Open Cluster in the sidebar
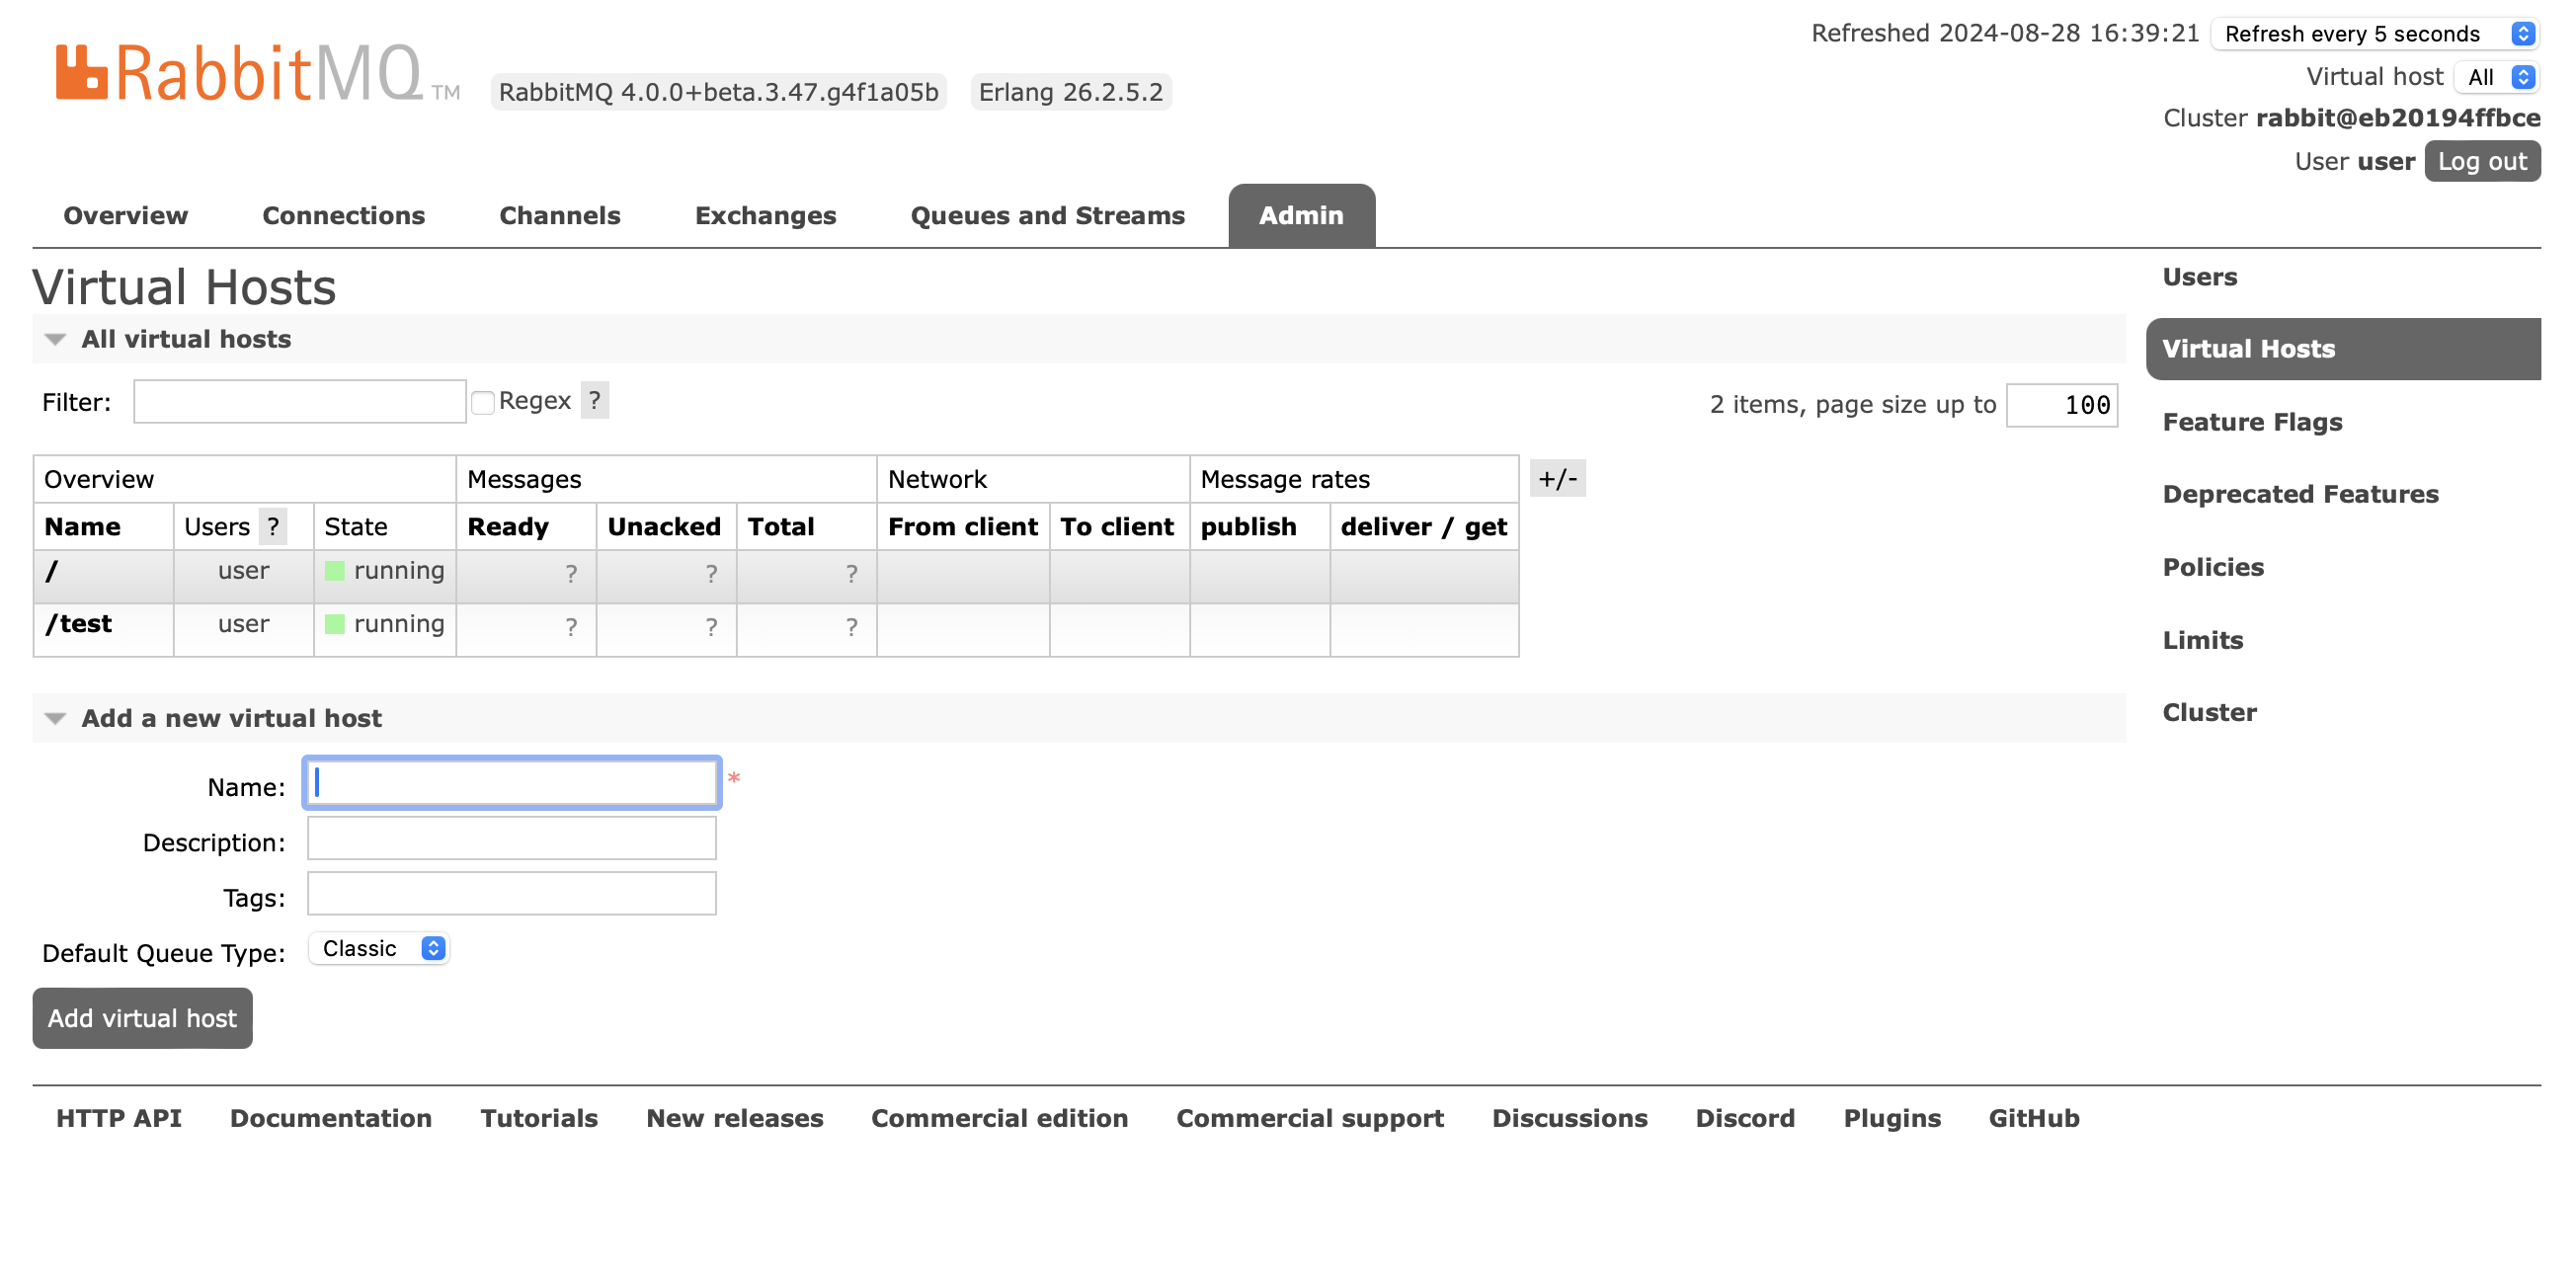The height and width of the screenshot is (1278, 2576). (x=2209, y=712)
